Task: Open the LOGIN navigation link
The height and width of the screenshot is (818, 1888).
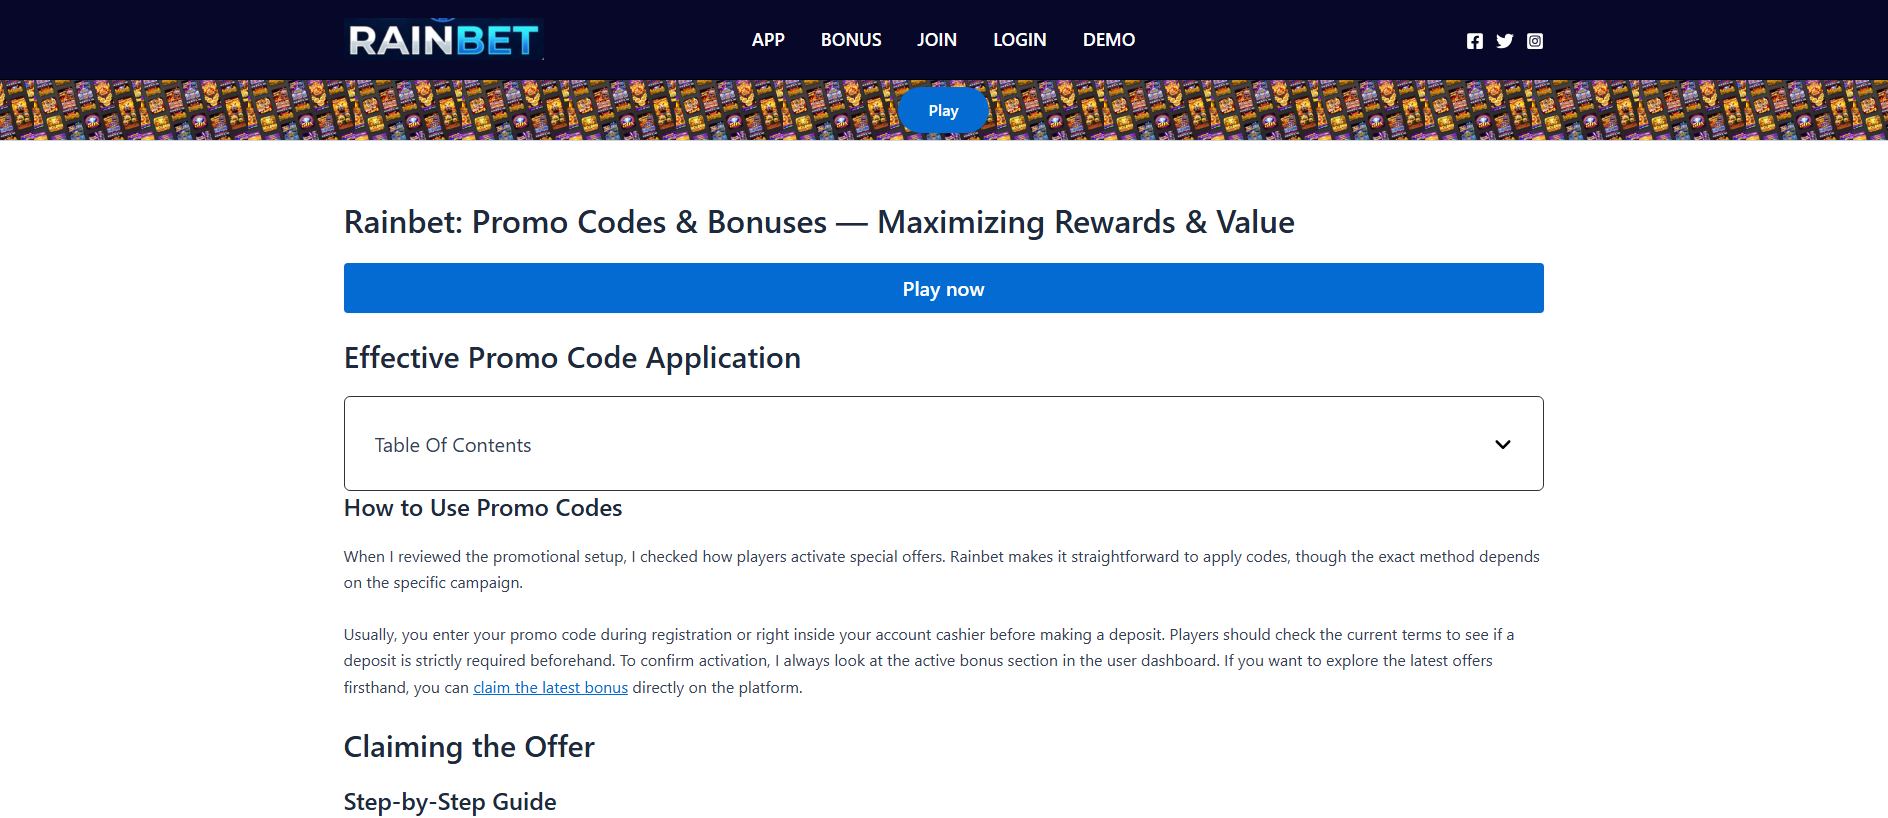Action: coord(1019,40)
